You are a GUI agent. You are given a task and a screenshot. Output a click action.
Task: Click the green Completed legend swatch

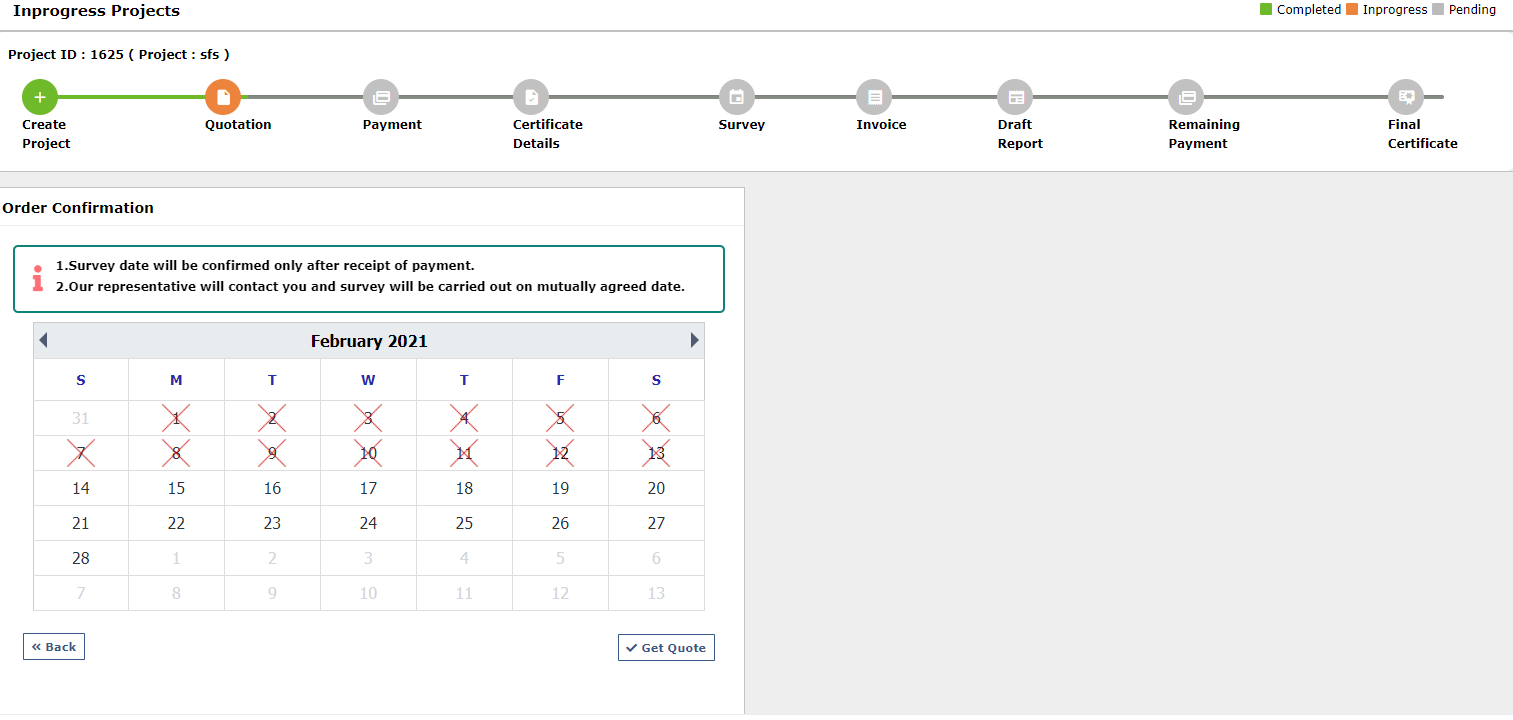click(1266, 10)
